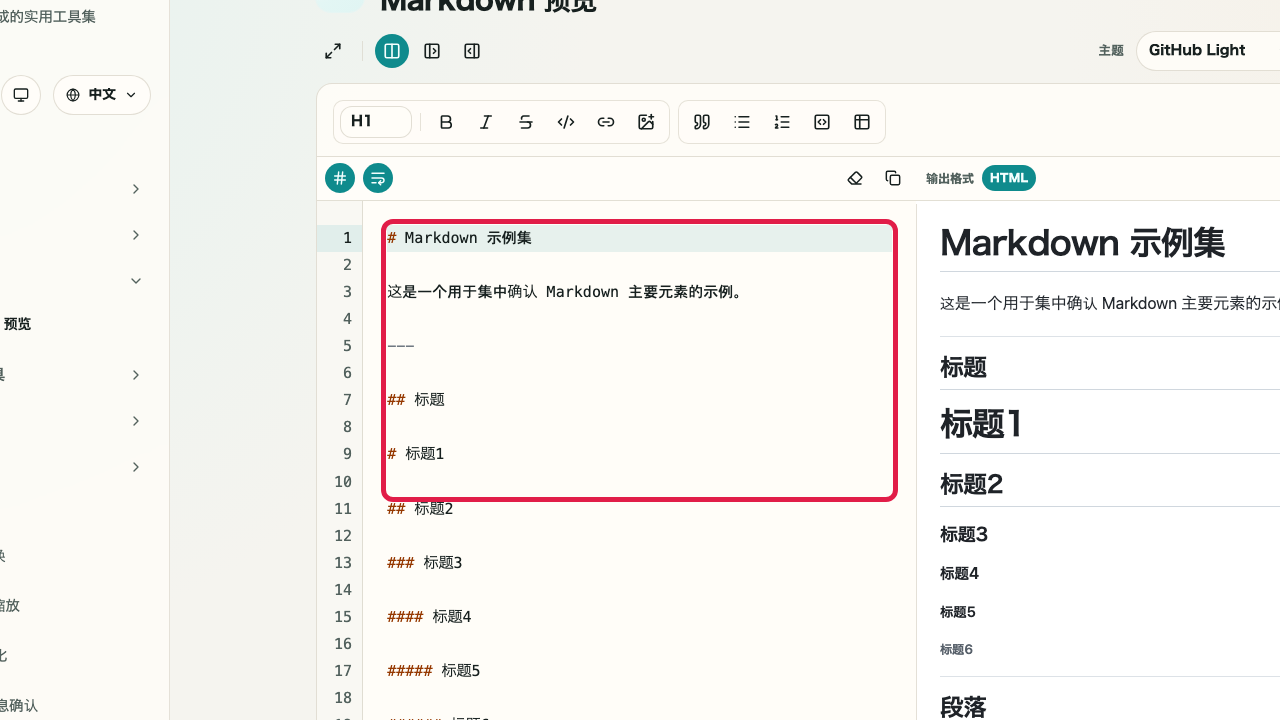The width and height of the screenshot is (1280, 720).
Task: Toggle word wrap button
Action: click(x=378, y=178)
